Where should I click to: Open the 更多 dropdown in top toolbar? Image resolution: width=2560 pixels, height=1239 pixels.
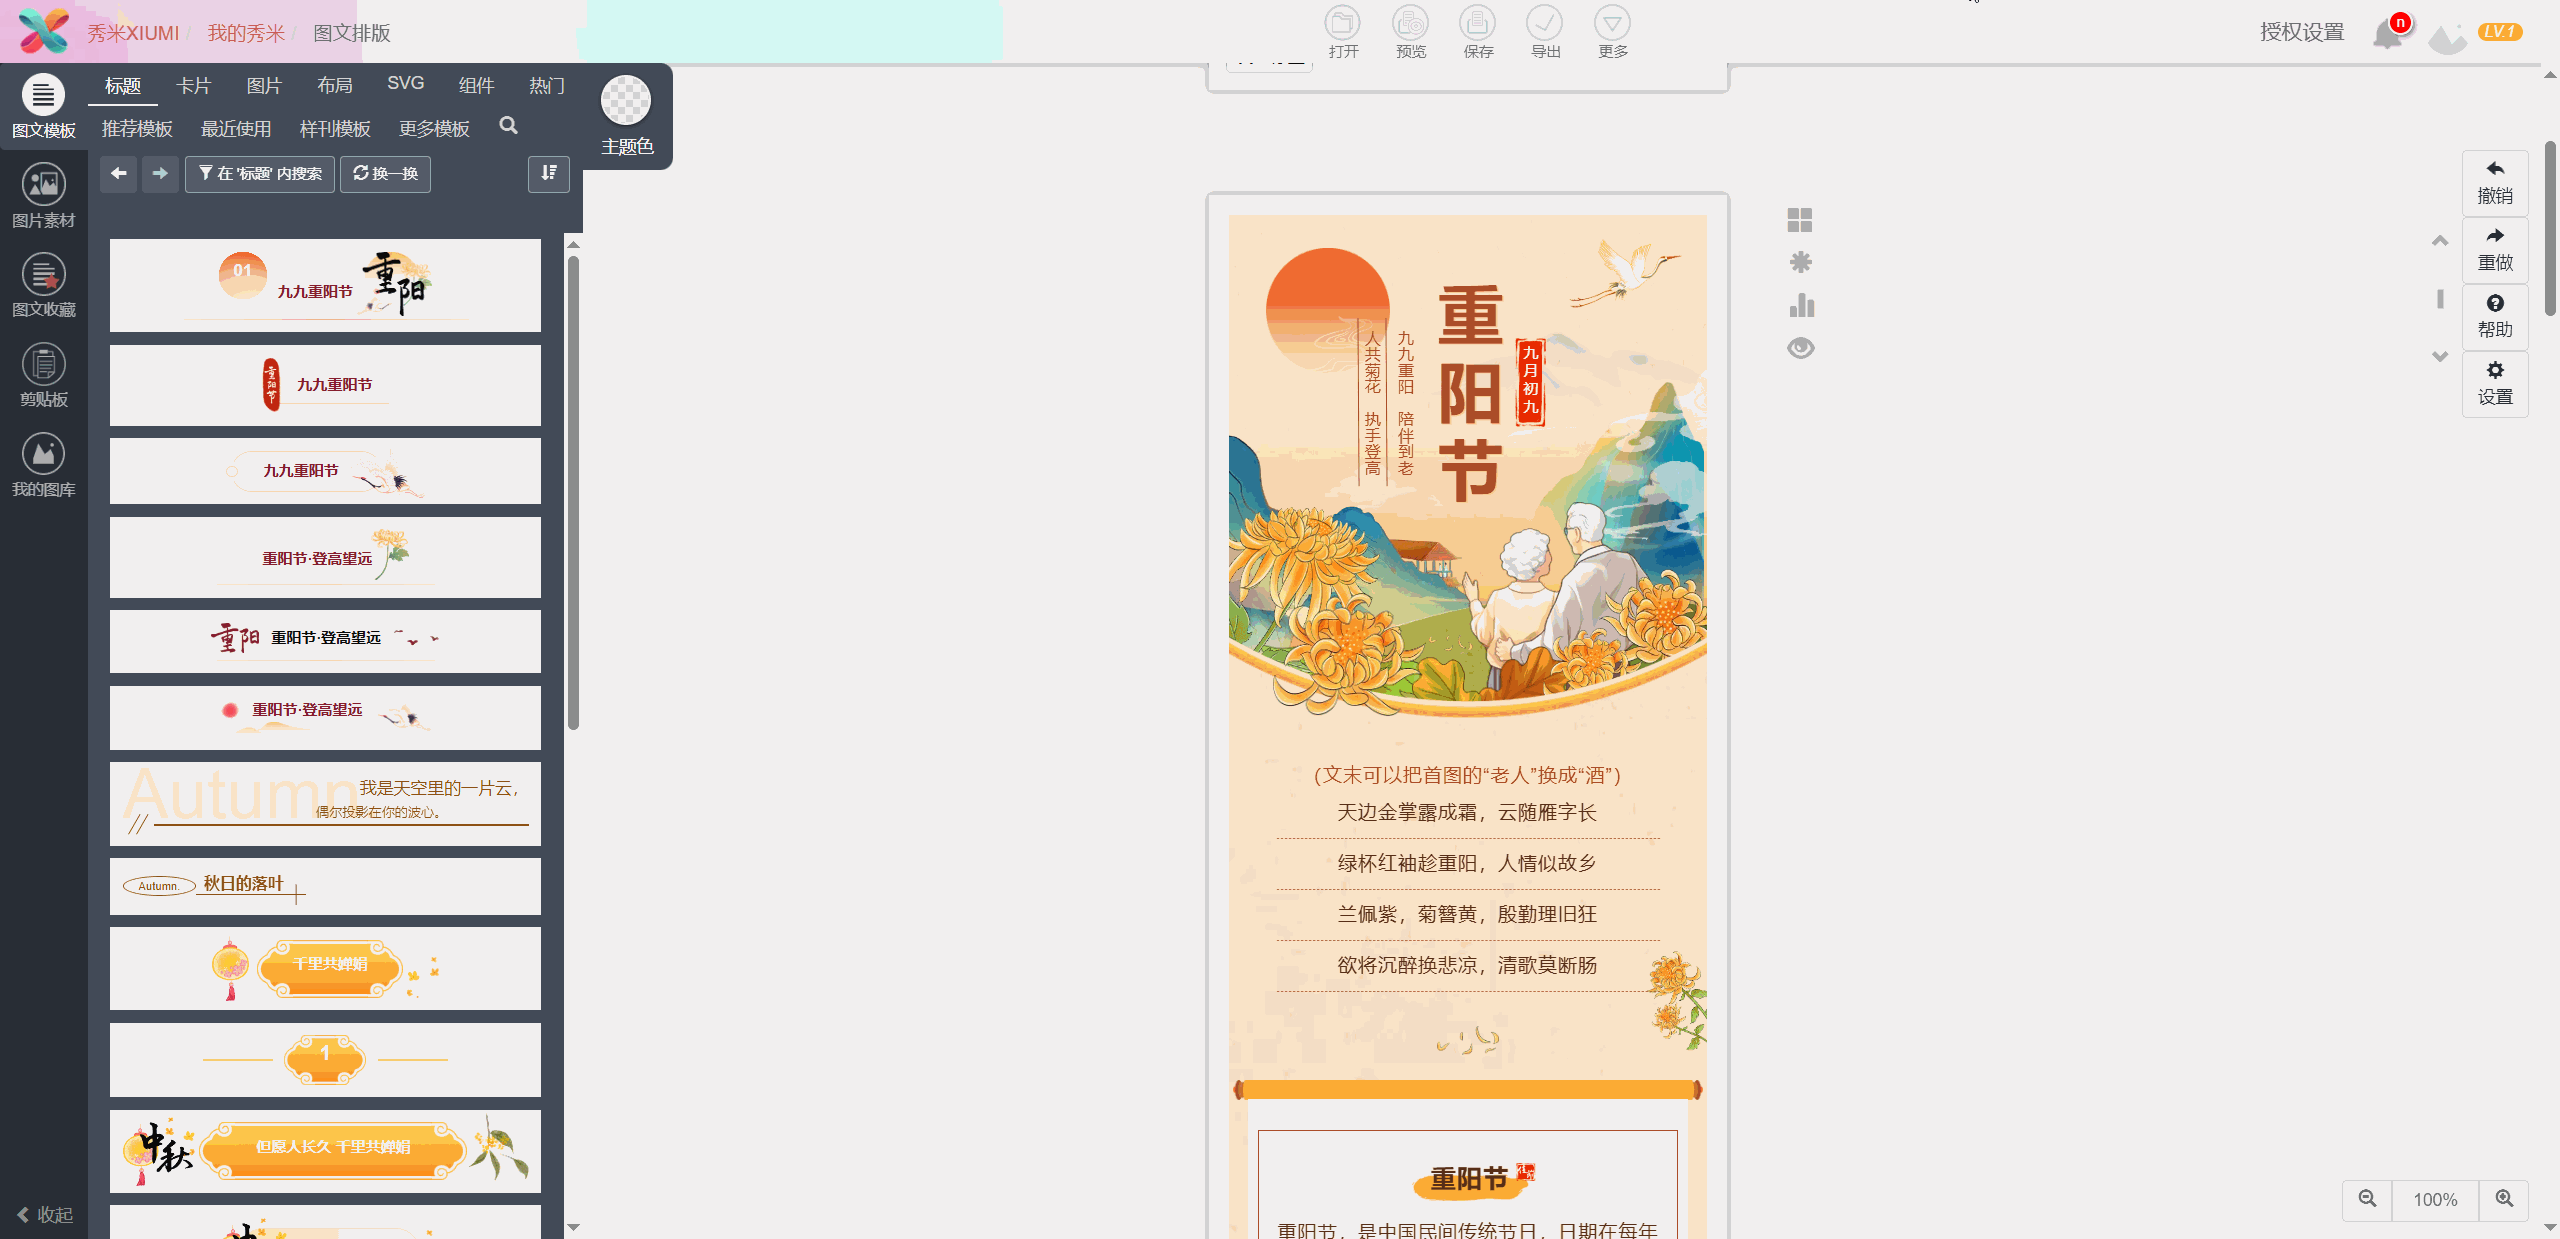coord(1612,32)
